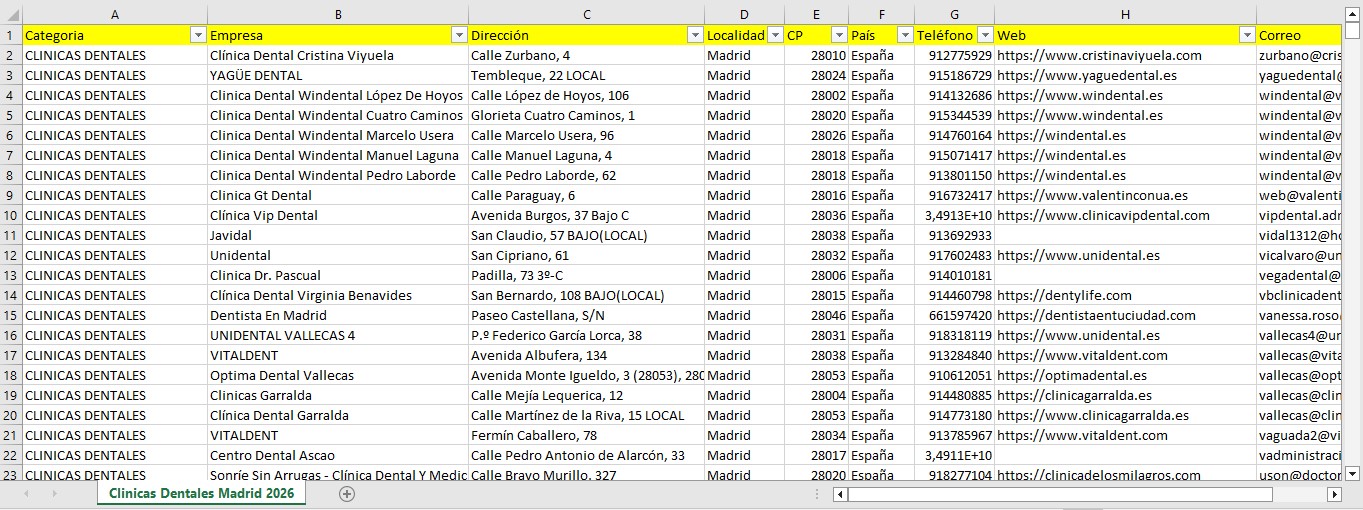Image resolution: width=1363 pixels, height=510 pixels.
Task: Open the dentistaentuciudad.com web link cell
Action: [x=1125, y=315]
